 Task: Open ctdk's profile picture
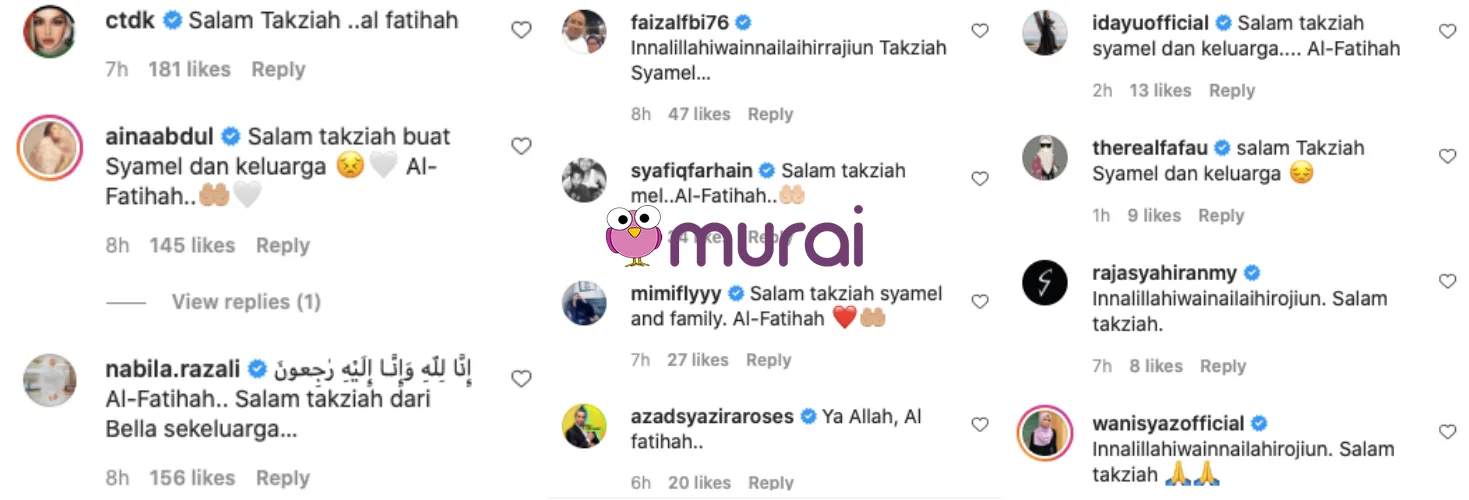(49, 30)
